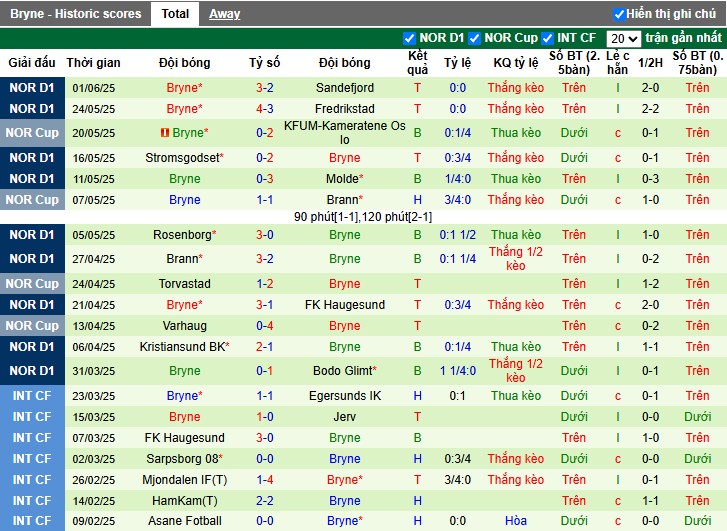The width and height of the screenshot is (727, 531).
Task: Click the Egersunds IK team name
Action: (x=344, y=396)
